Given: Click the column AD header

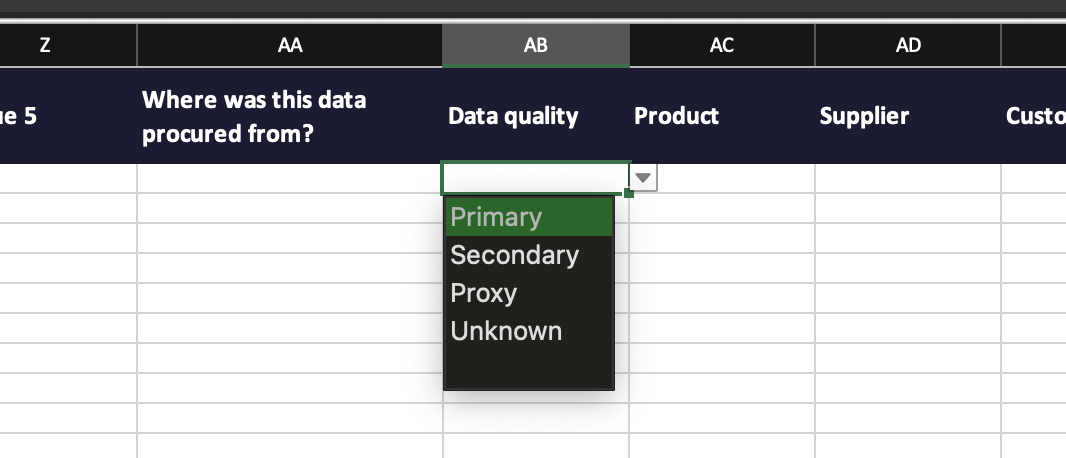Looking at the screenshot, I should (907, 45).
